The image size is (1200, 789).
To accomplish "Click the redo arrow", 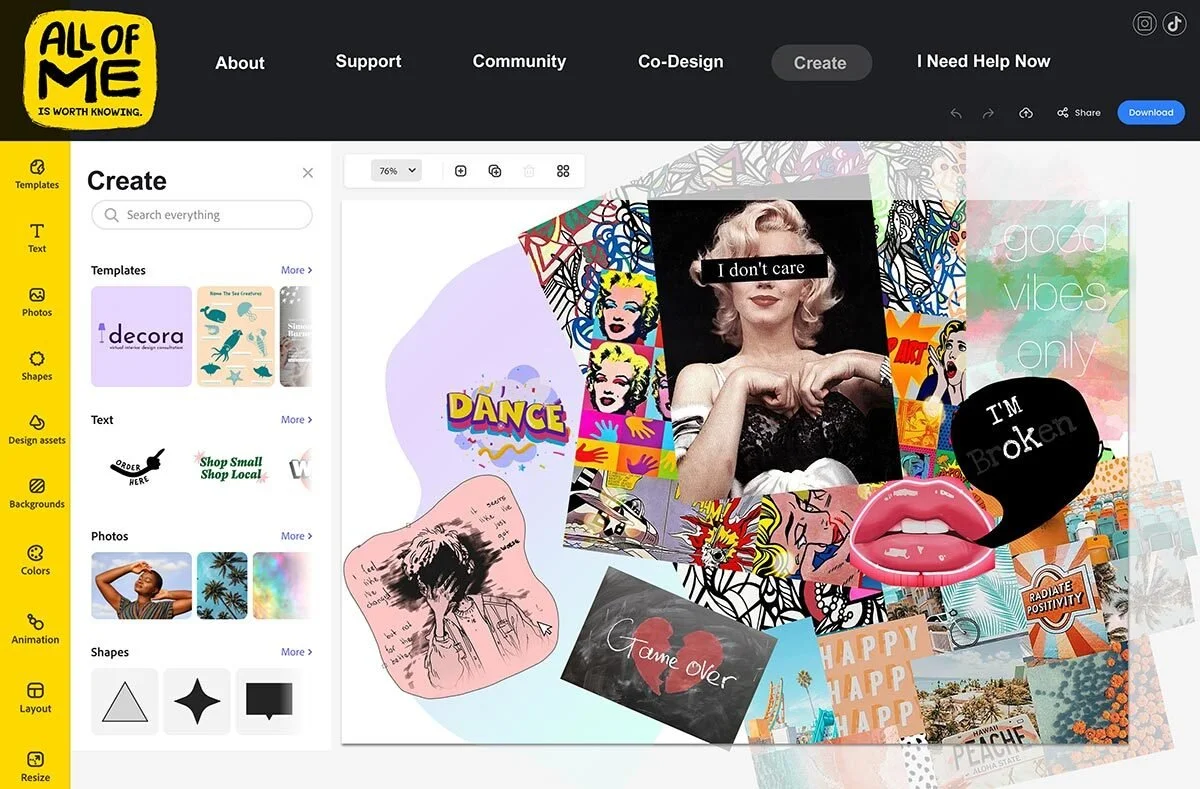I will click(988, 113).
